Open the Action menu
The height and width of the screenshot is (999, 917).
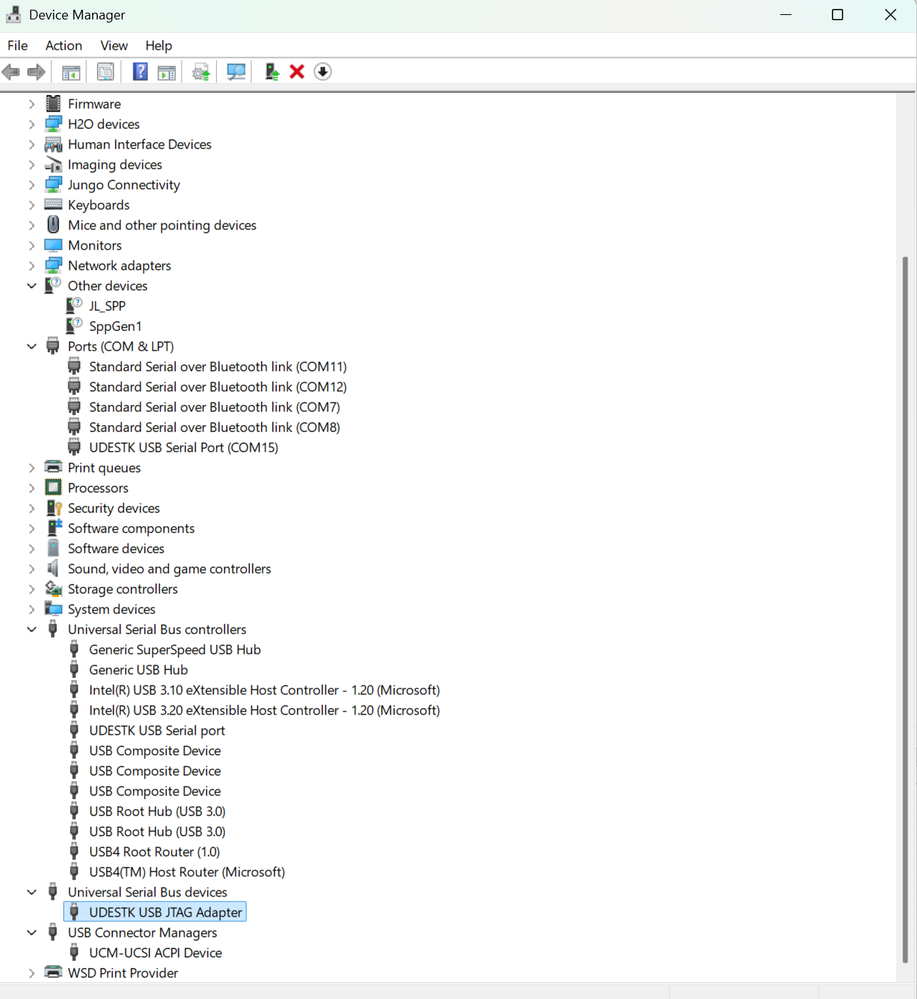(x=63, y=45)
